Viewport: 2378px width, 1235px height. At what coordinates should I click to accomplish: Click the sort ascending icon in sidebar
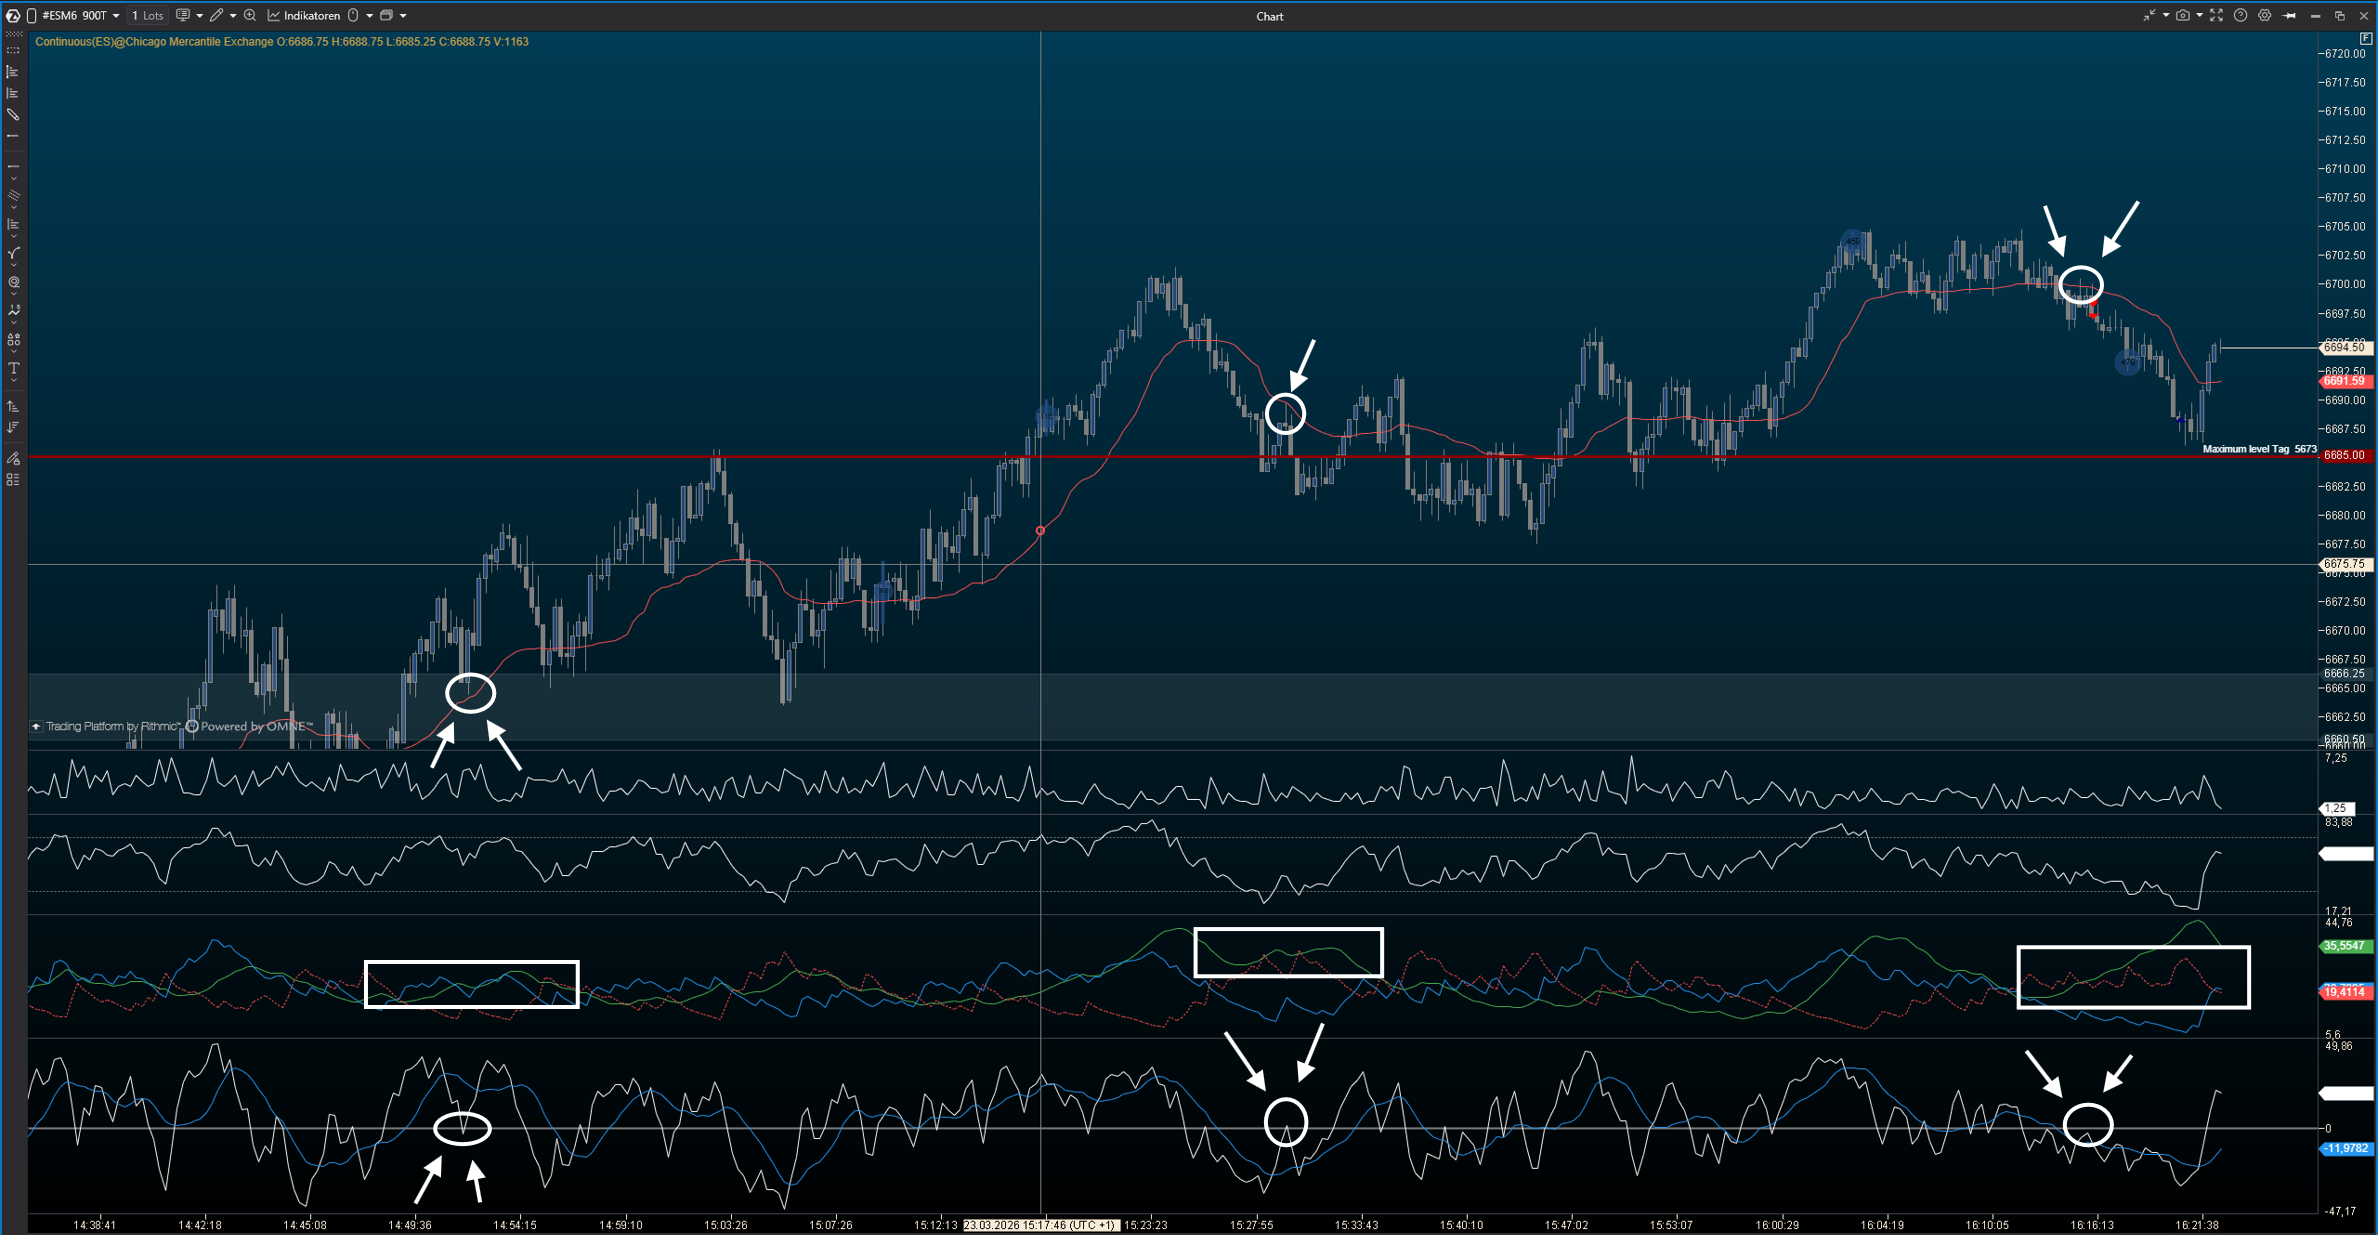tap(13, 406)
